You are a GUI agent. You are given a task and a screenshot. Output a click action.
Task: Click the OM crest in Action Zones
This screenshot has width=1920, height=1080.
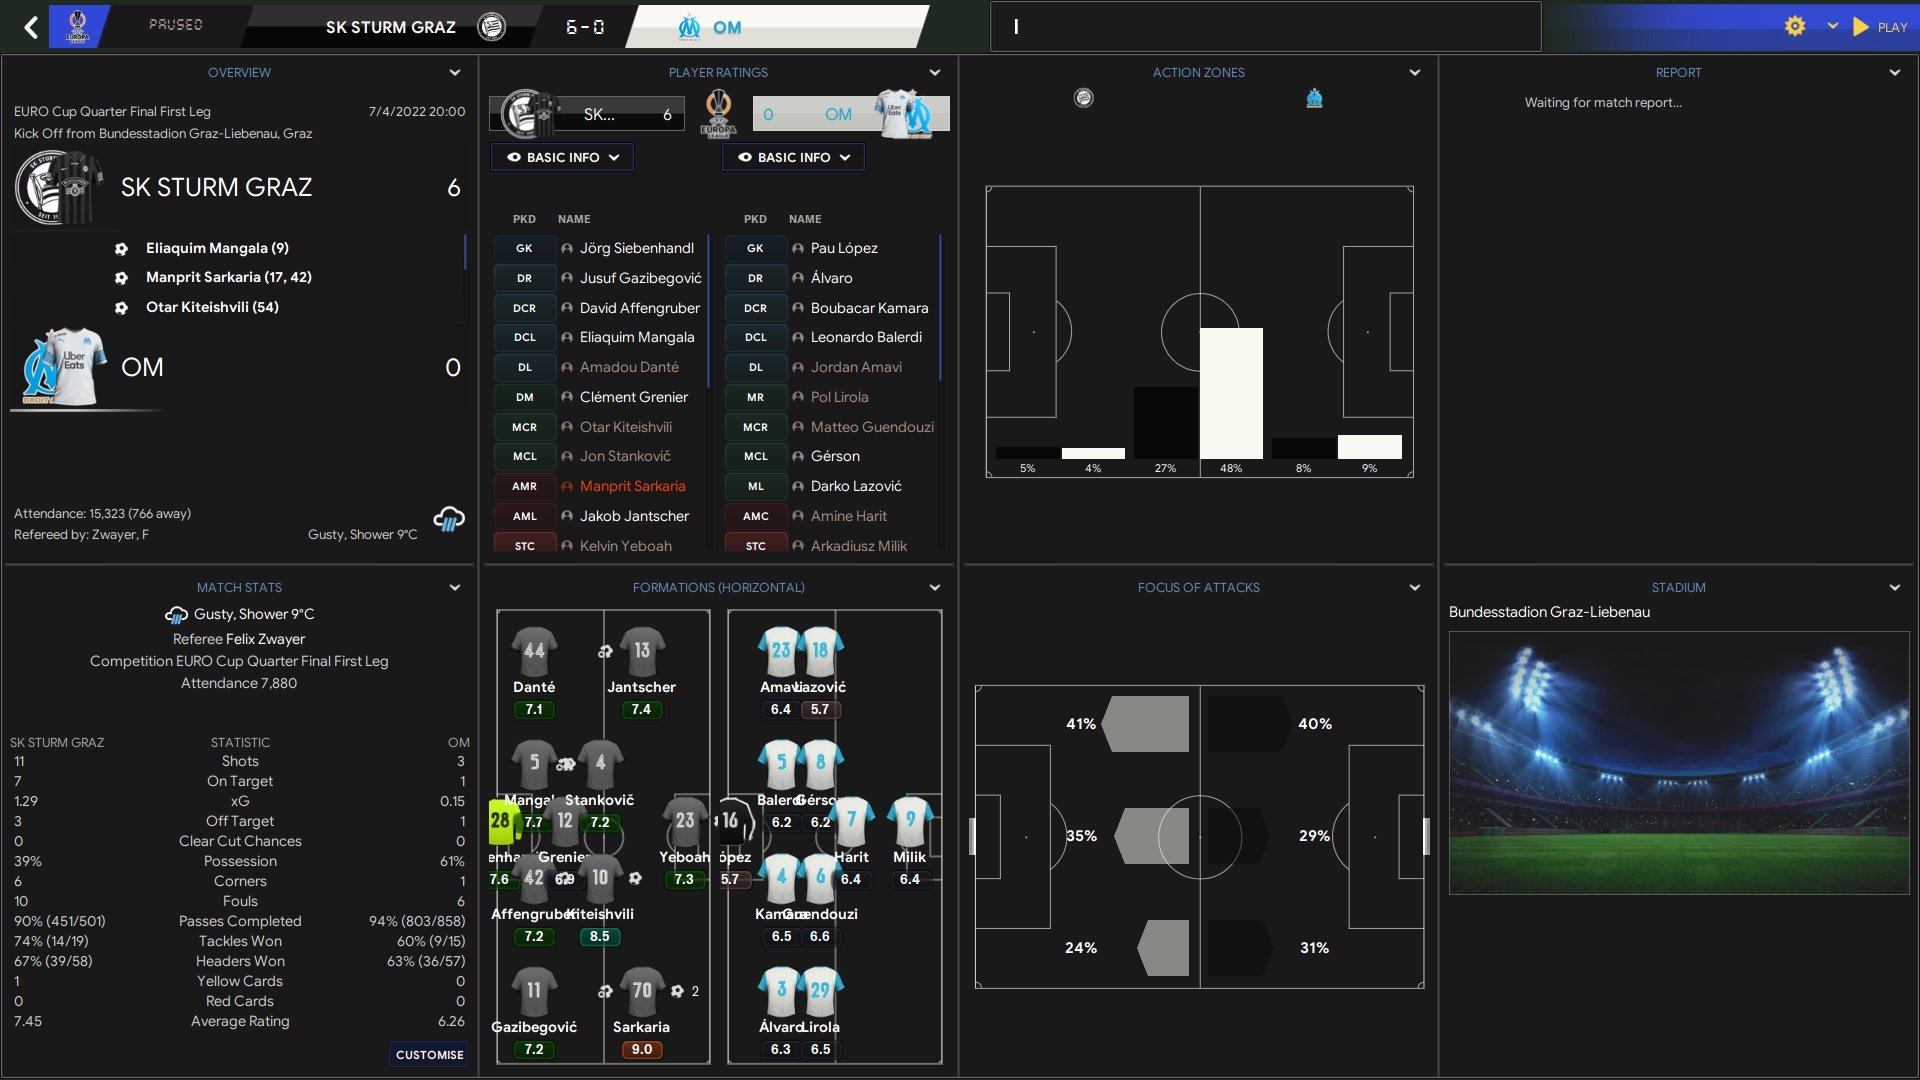tap(1315, 98)
